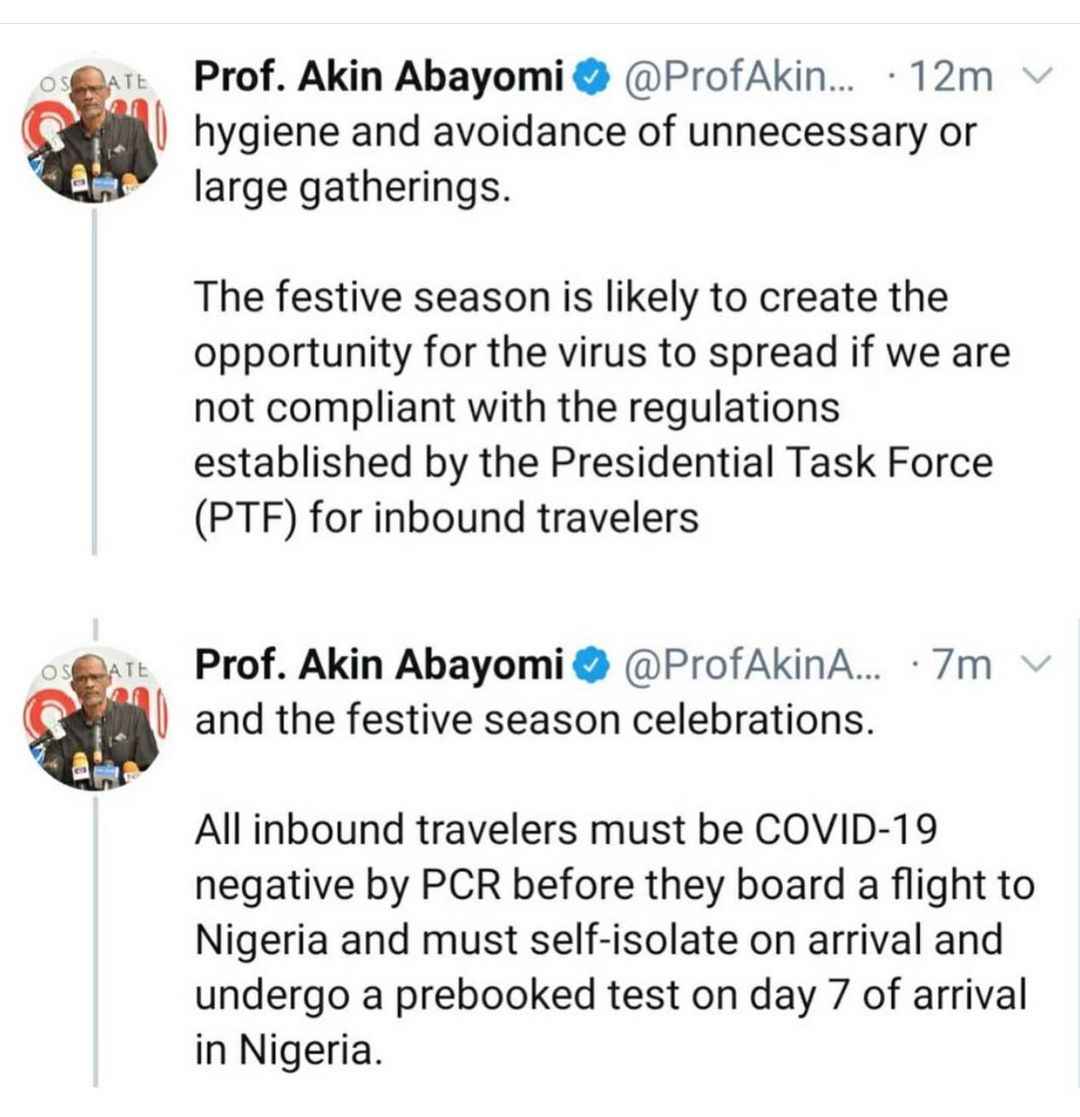This screenshot has width=1080, height=1117.
Task: Open the tweet text "and the festive season celebrations."
Action: coord(534,720)
